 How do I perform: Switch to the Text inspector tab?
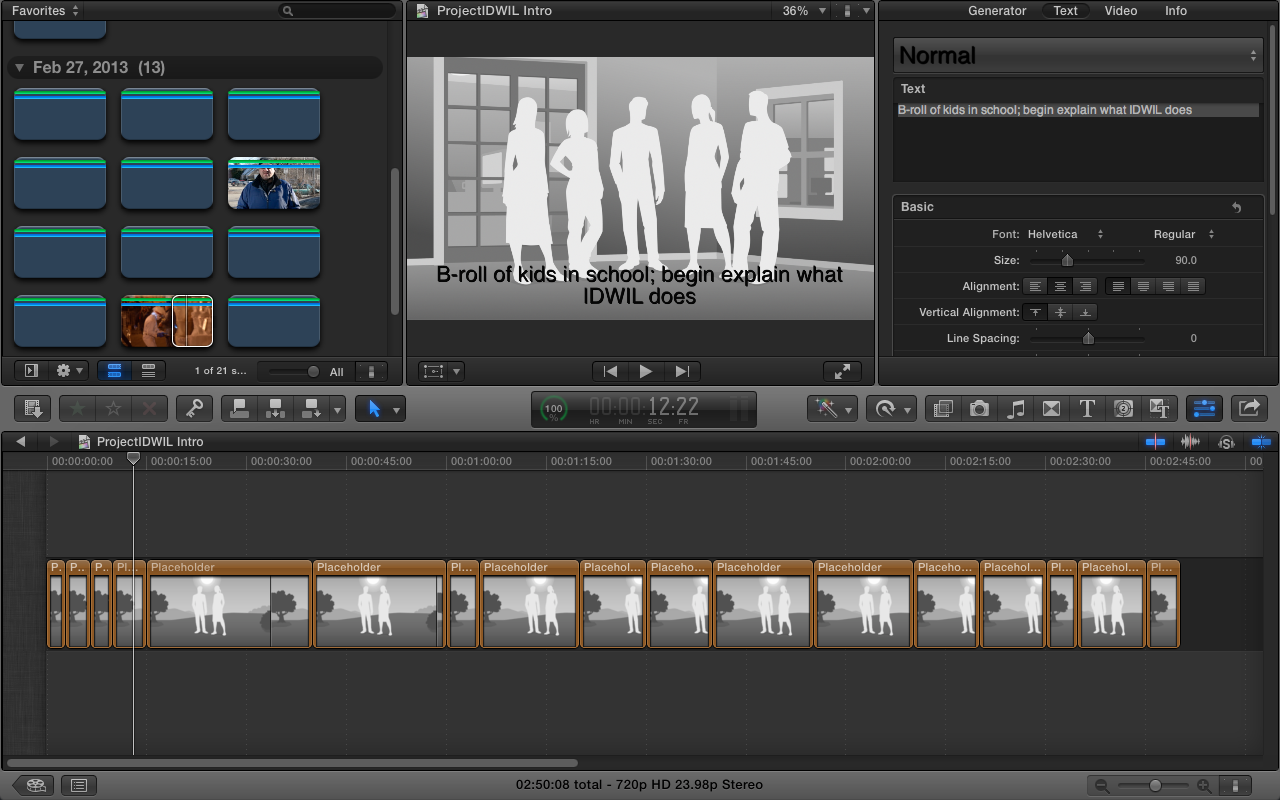pyautogui.click(x=1066, y=10)
